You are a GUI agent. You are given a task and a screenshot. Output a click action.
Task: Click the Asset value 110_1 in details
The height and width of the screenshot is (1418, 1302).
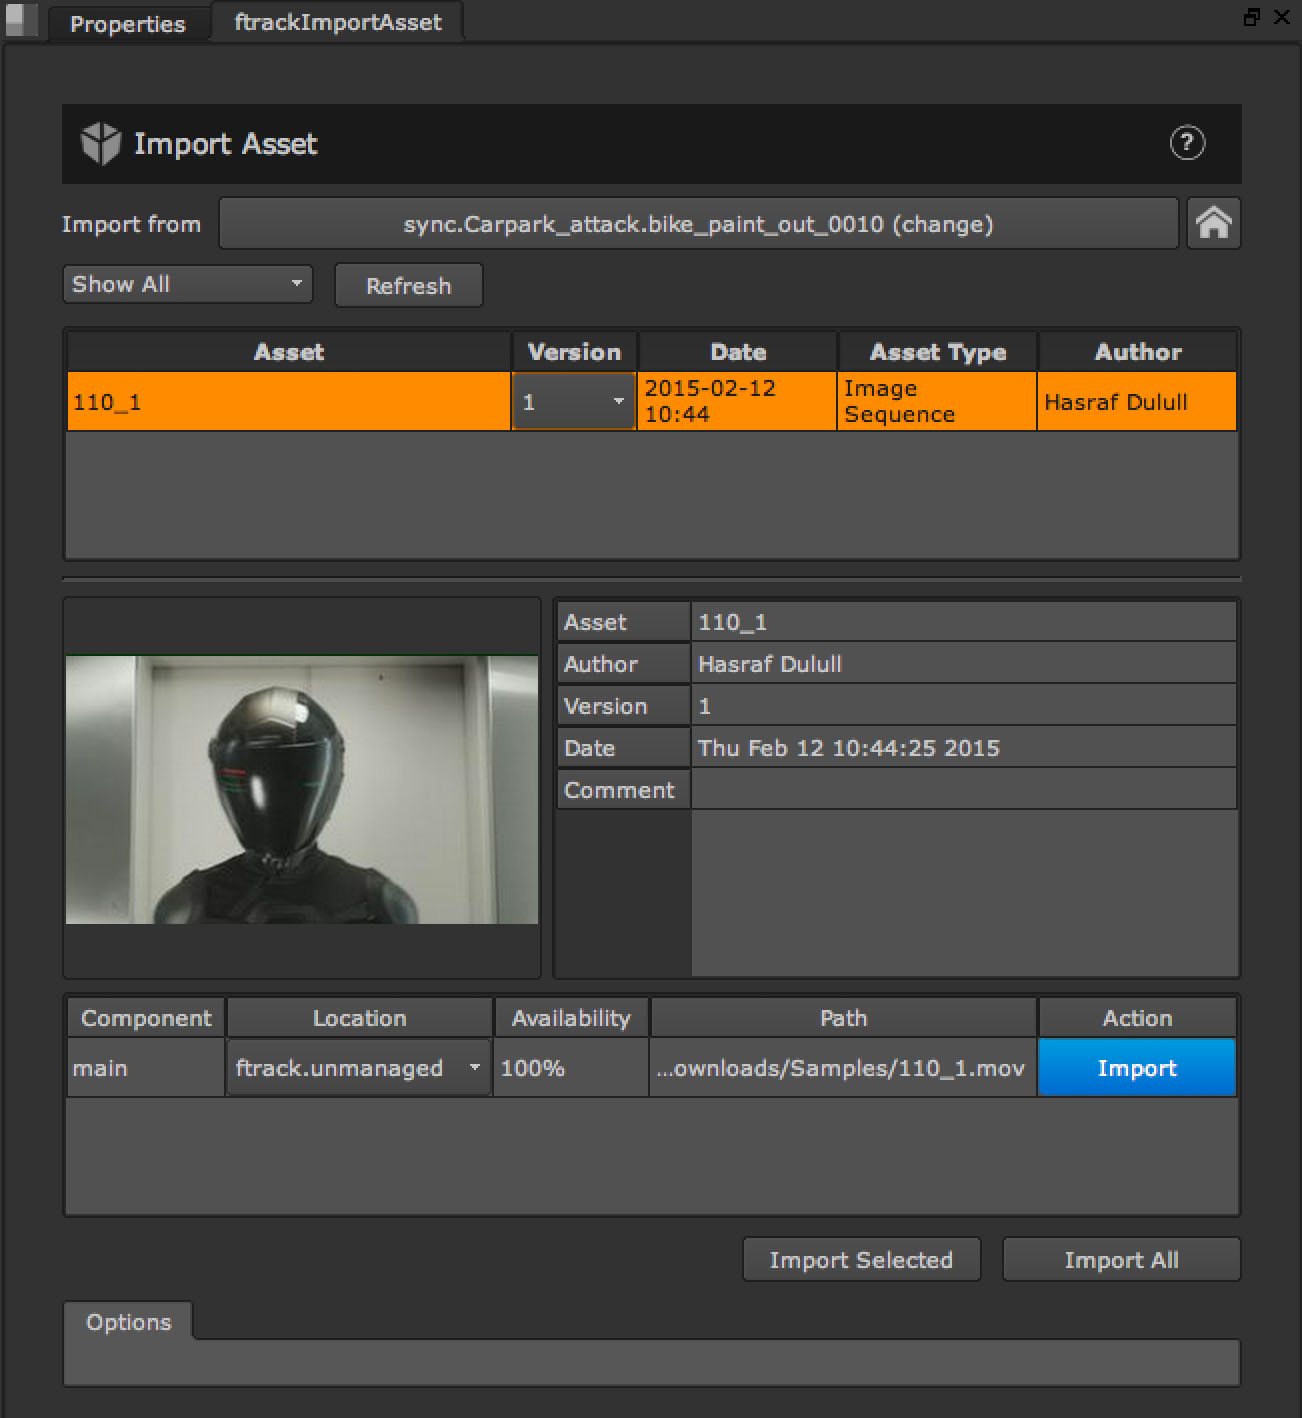point(963,622)
